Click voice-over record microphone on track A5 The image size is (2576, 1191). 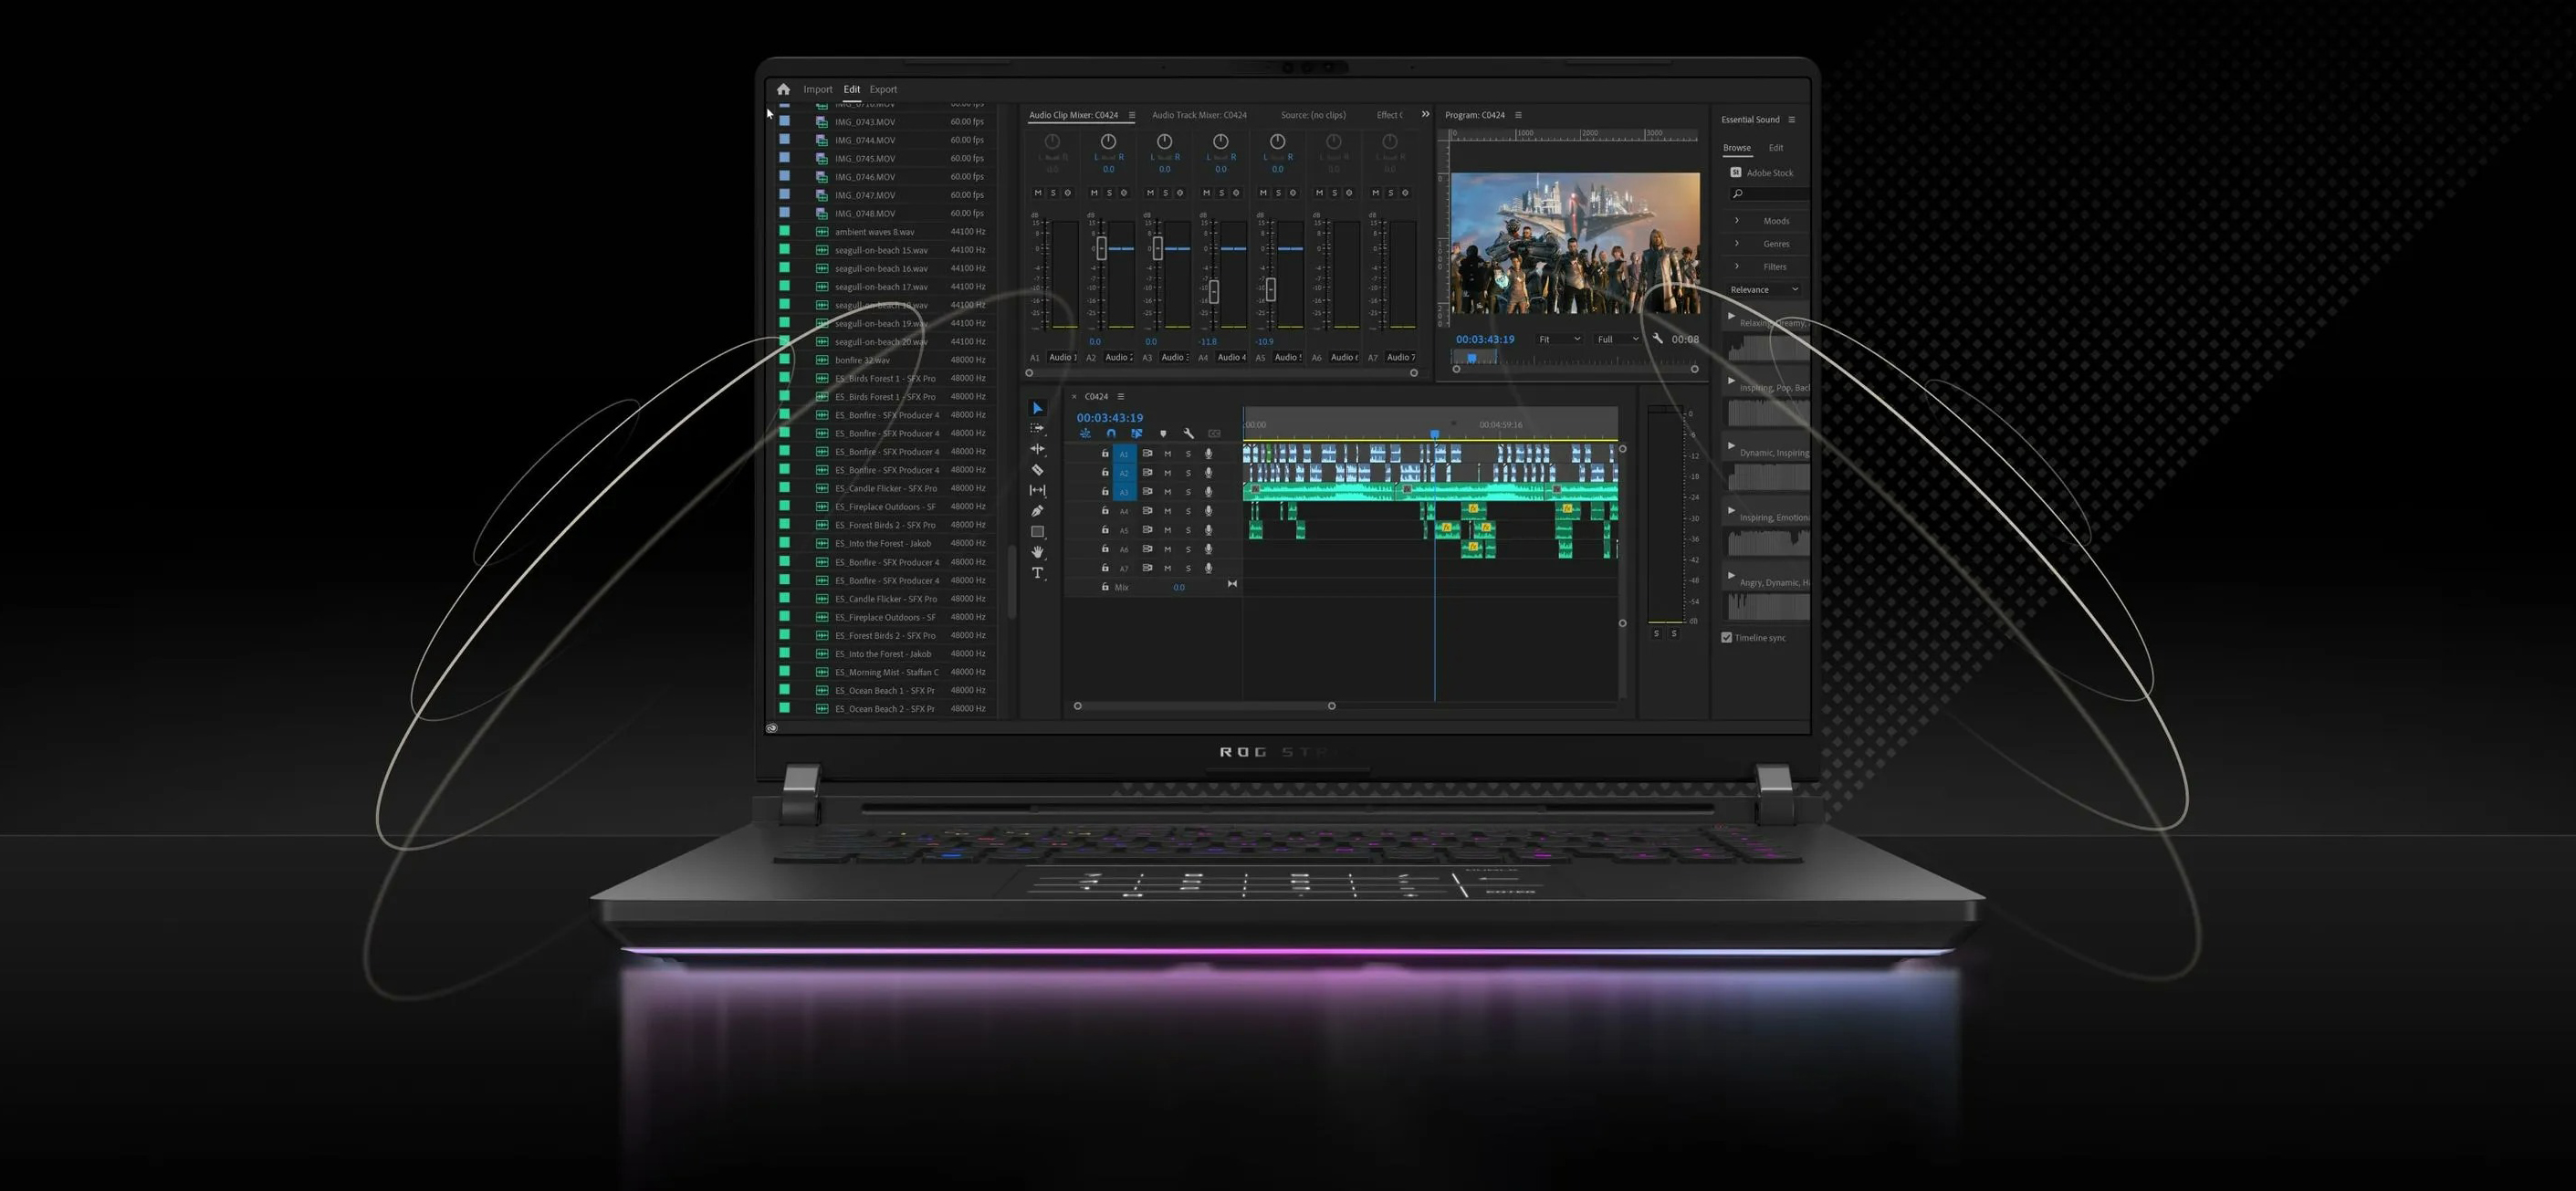click(x=1208, y=530)
